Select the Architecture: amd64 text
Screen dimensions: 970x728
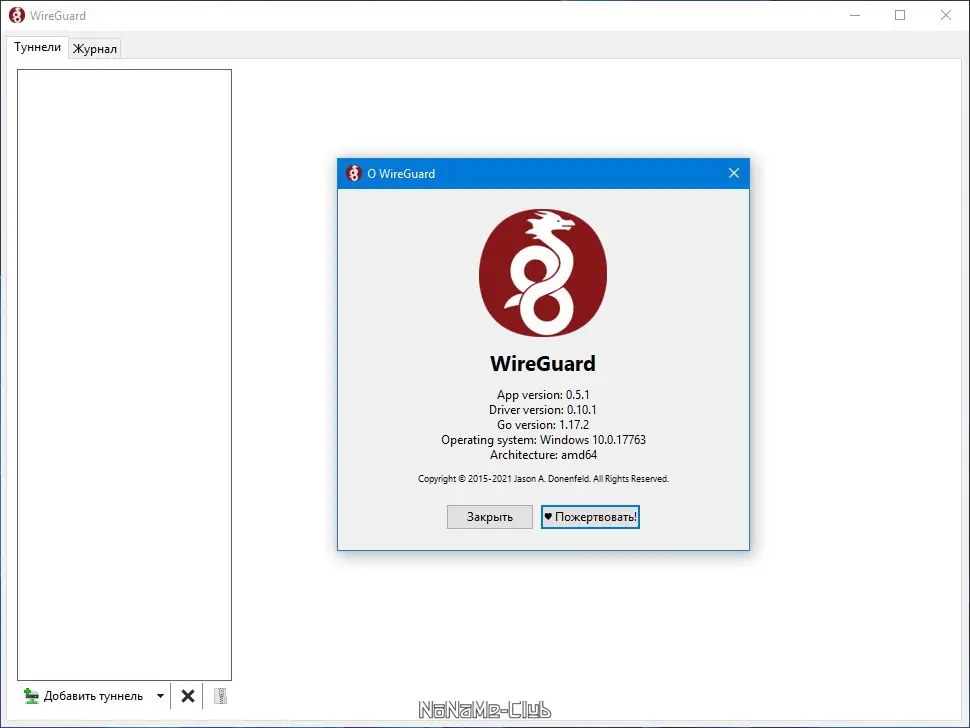point(543,455)
